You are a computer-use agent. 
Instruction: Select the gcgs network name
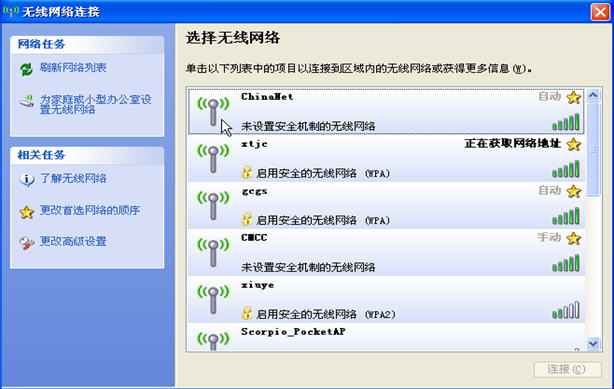pos(255,191)
